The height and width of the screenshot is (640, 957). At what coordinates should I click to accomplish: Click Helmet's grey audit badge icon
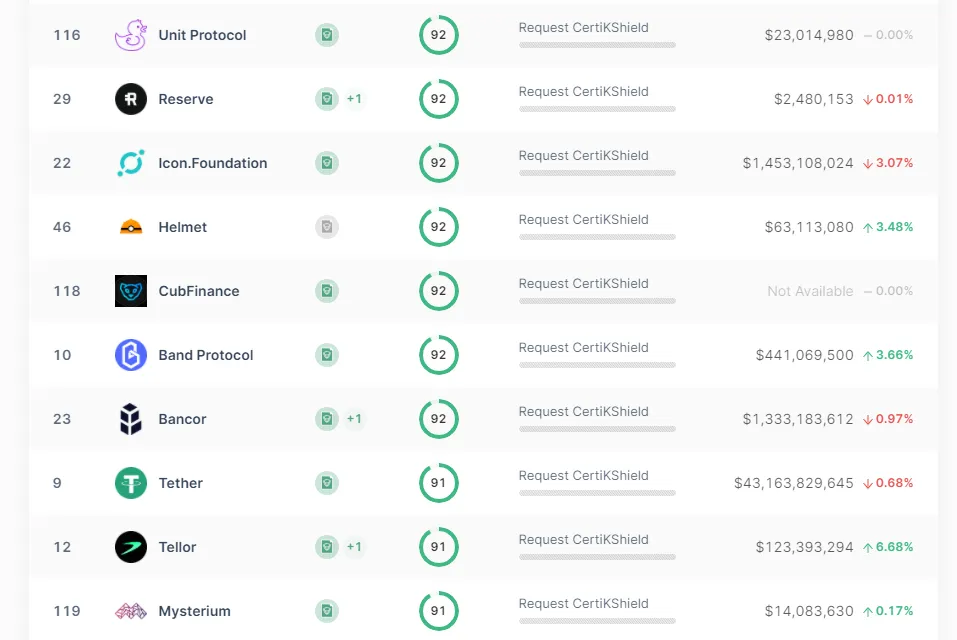pyautogui.click(x=327, y=227)
